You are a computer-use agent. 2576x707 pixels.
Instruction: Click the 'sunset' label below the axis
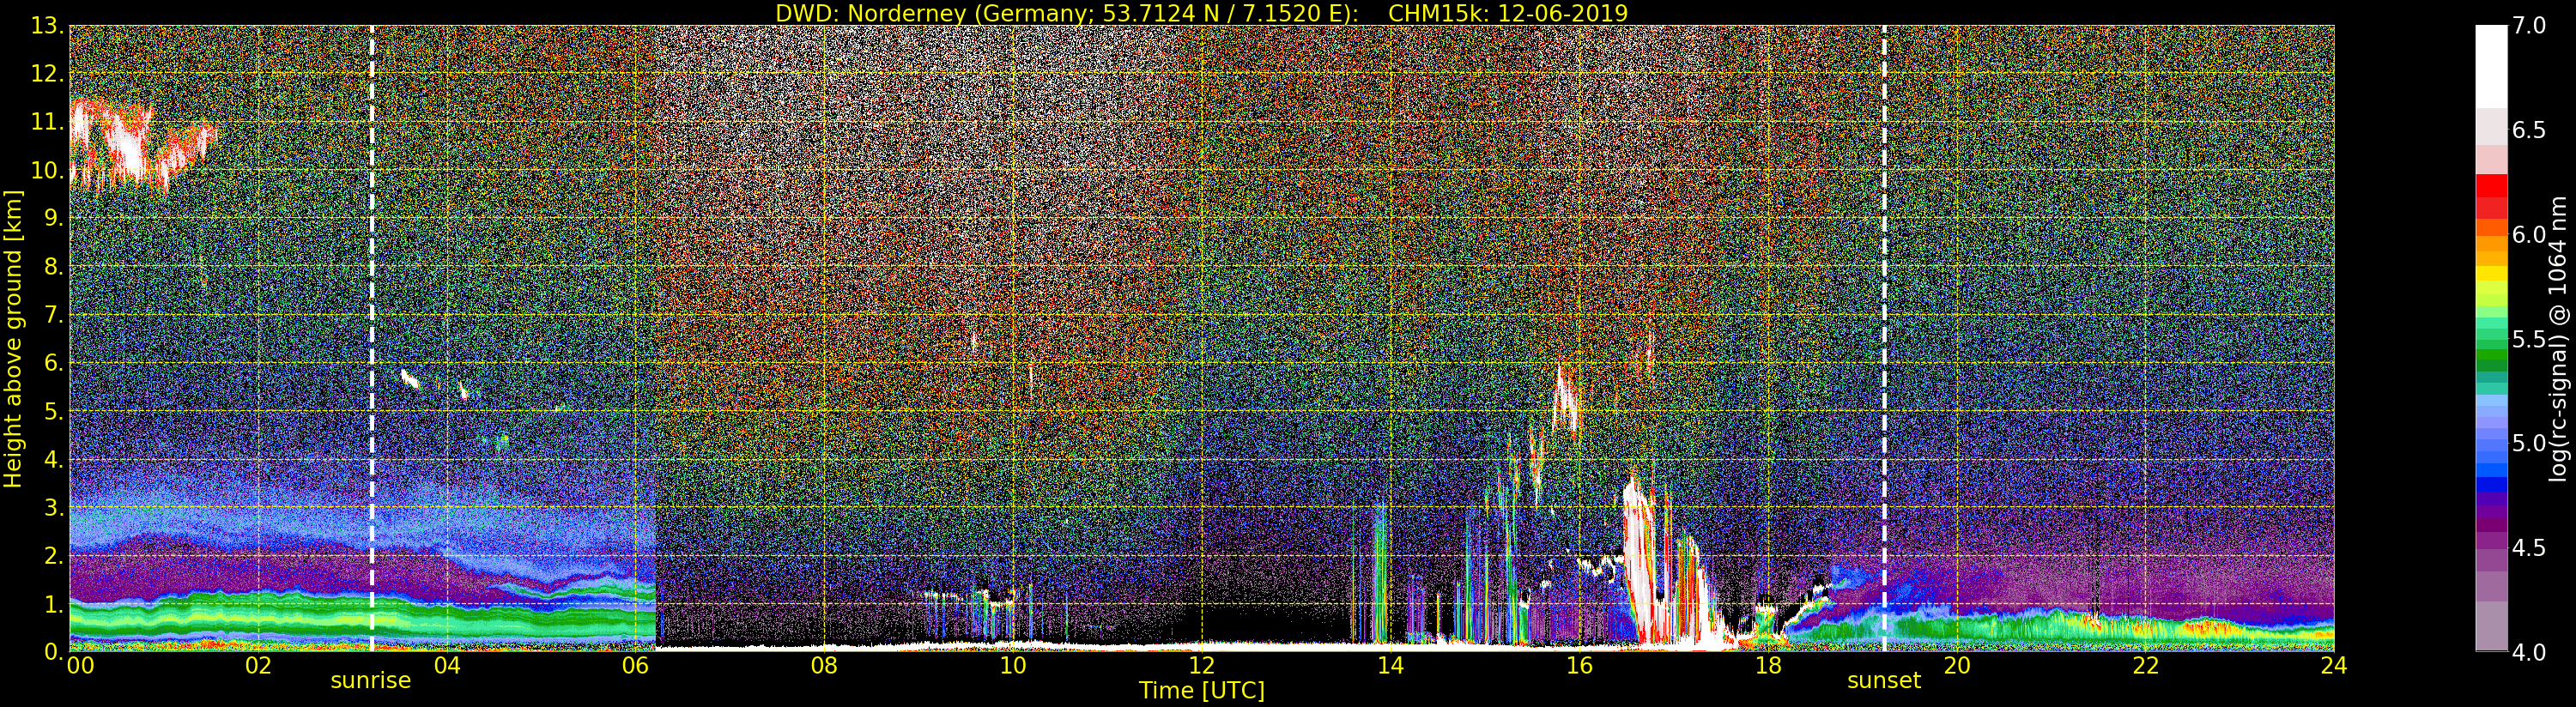click(x=1884, y=681)
